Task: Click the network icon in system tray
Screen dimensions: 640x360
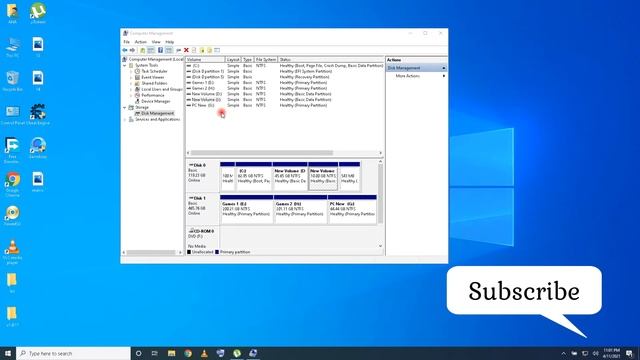Action: point(585,353)
